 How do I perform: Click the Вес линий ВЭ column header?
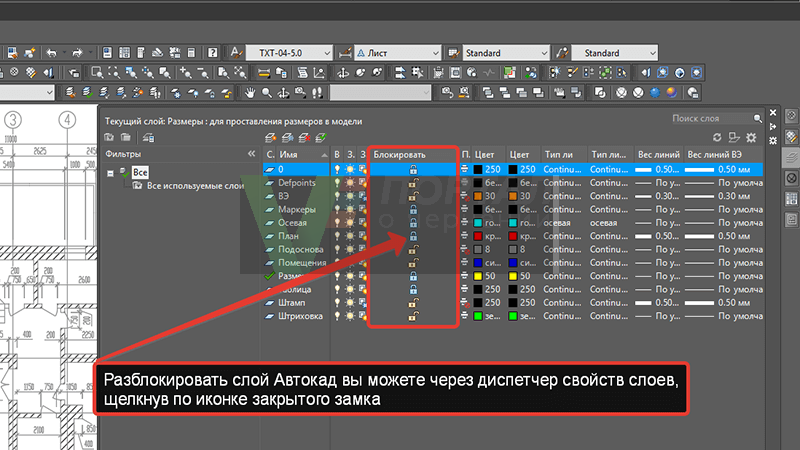click(x=723, y=154)
